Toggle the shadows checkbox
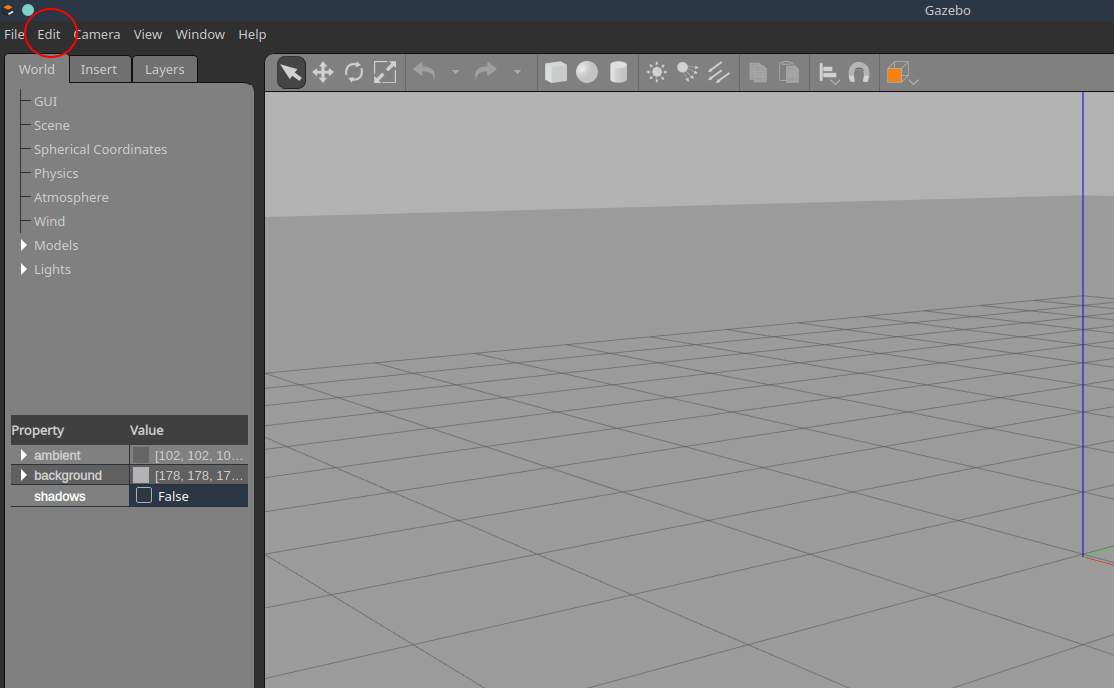The image size is (1114, 688). click(144, 495)
